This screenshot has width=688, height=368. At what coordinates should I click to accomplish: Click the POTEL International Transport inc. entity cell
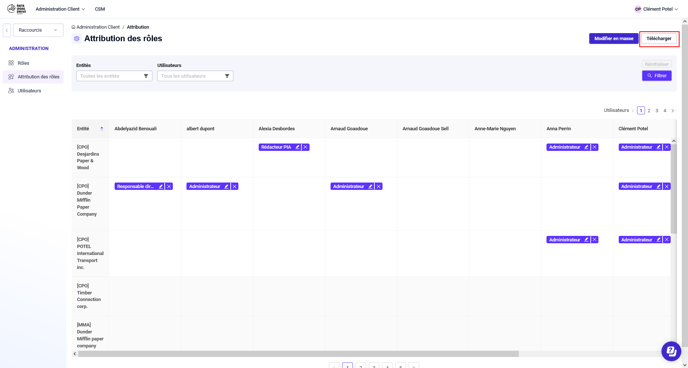point(90,254)
